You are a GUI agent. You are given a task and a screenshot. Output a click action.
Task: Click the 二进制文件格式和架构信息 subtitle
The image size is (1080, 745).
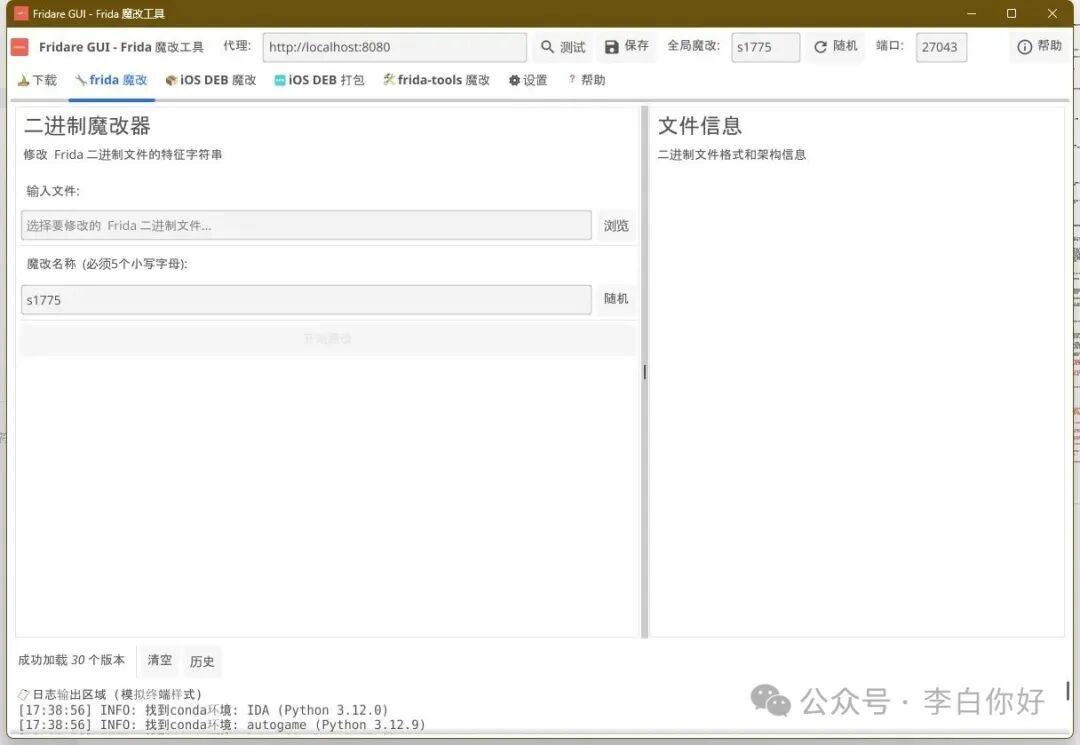click(x=731, y=155)
